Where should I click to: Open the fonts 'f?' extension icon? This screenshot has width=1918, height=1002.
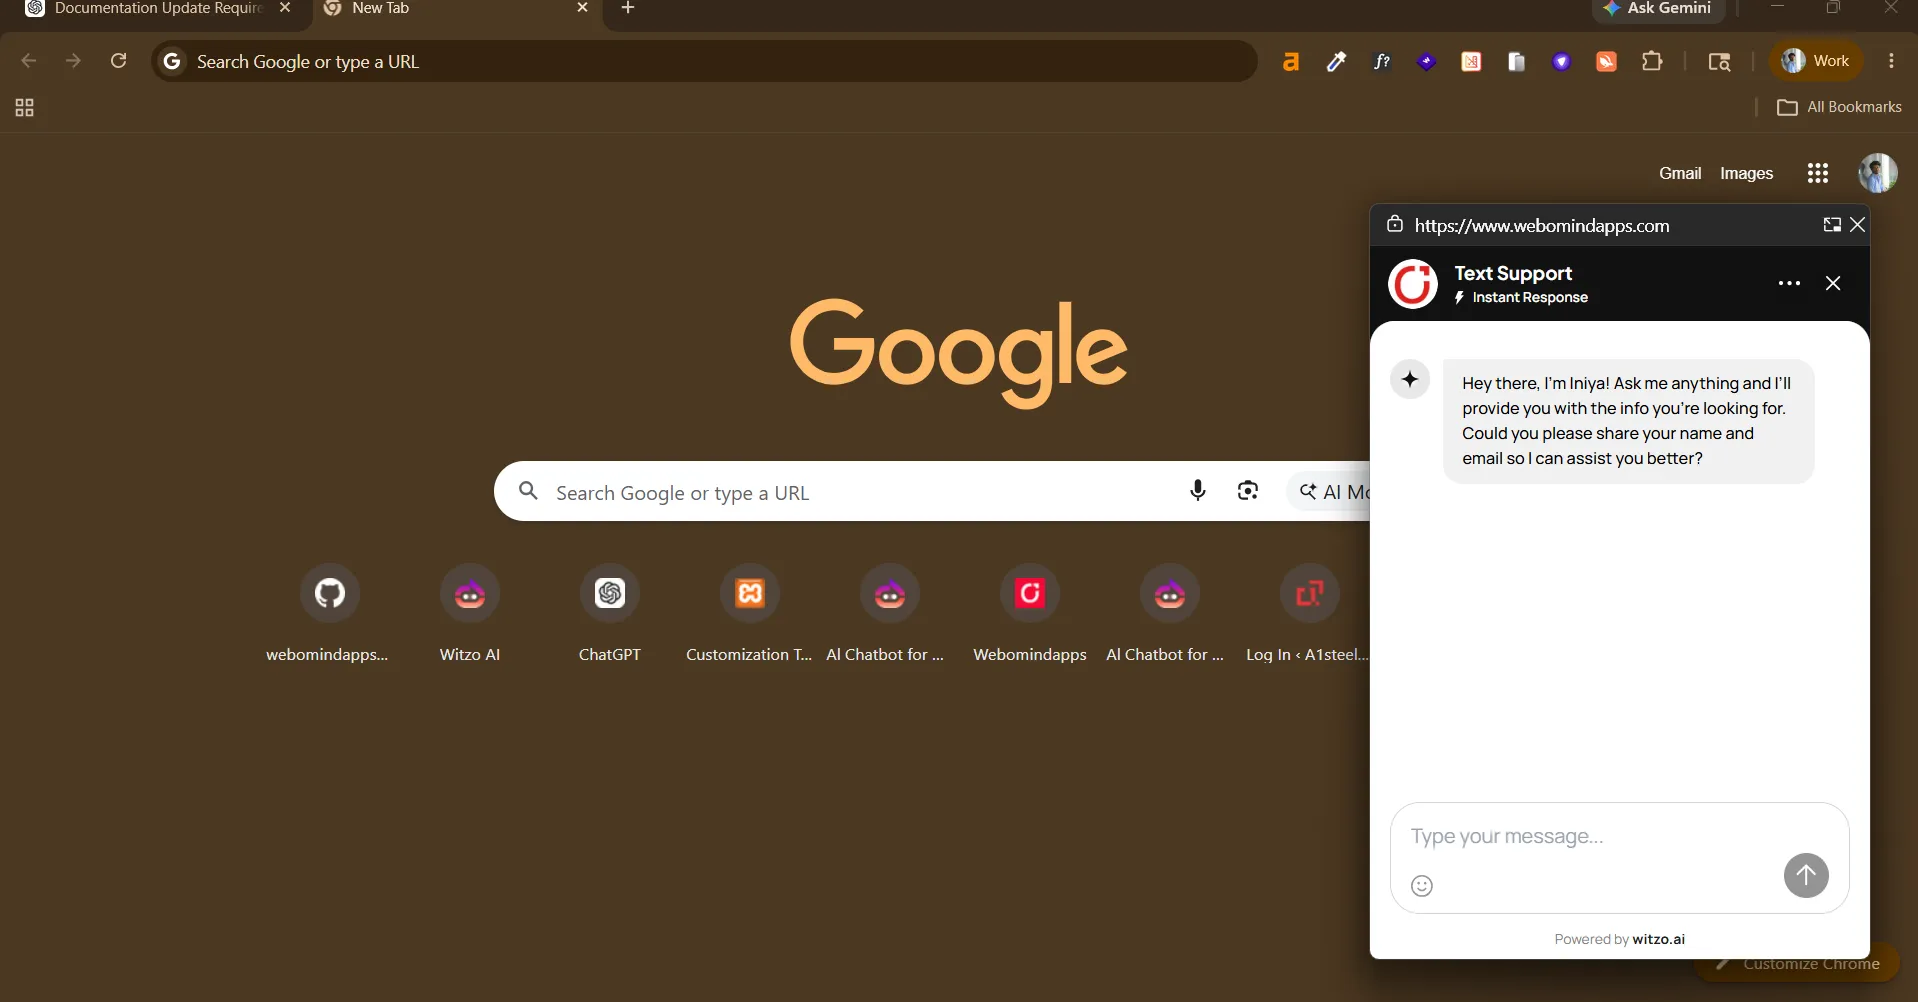(x=1381, y=62)
